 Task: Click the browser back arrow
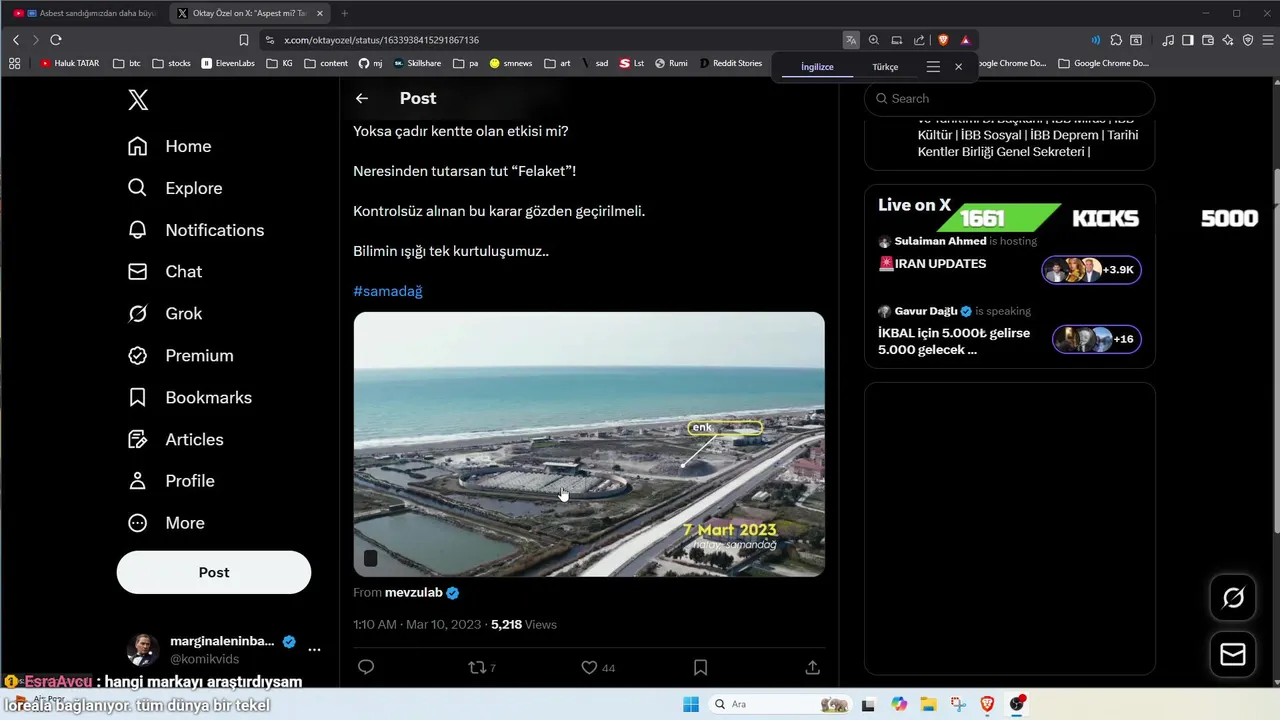click(x=16, y=40)
